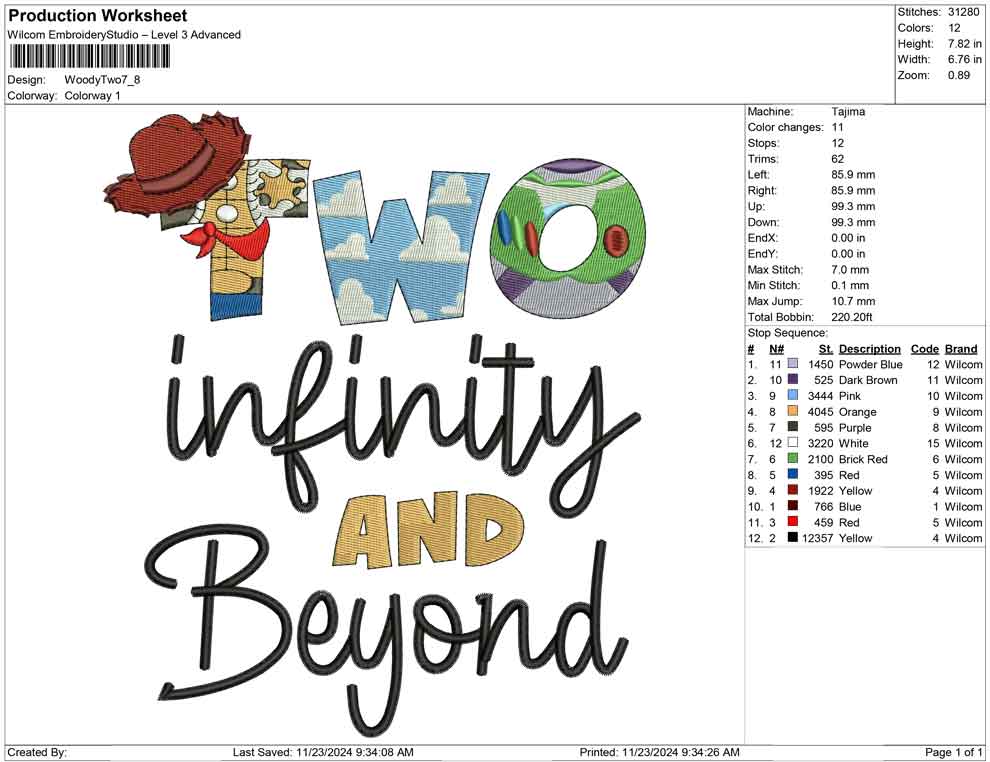
Task: Click the Width value 6.76 in
Action: tap(964, 59)
